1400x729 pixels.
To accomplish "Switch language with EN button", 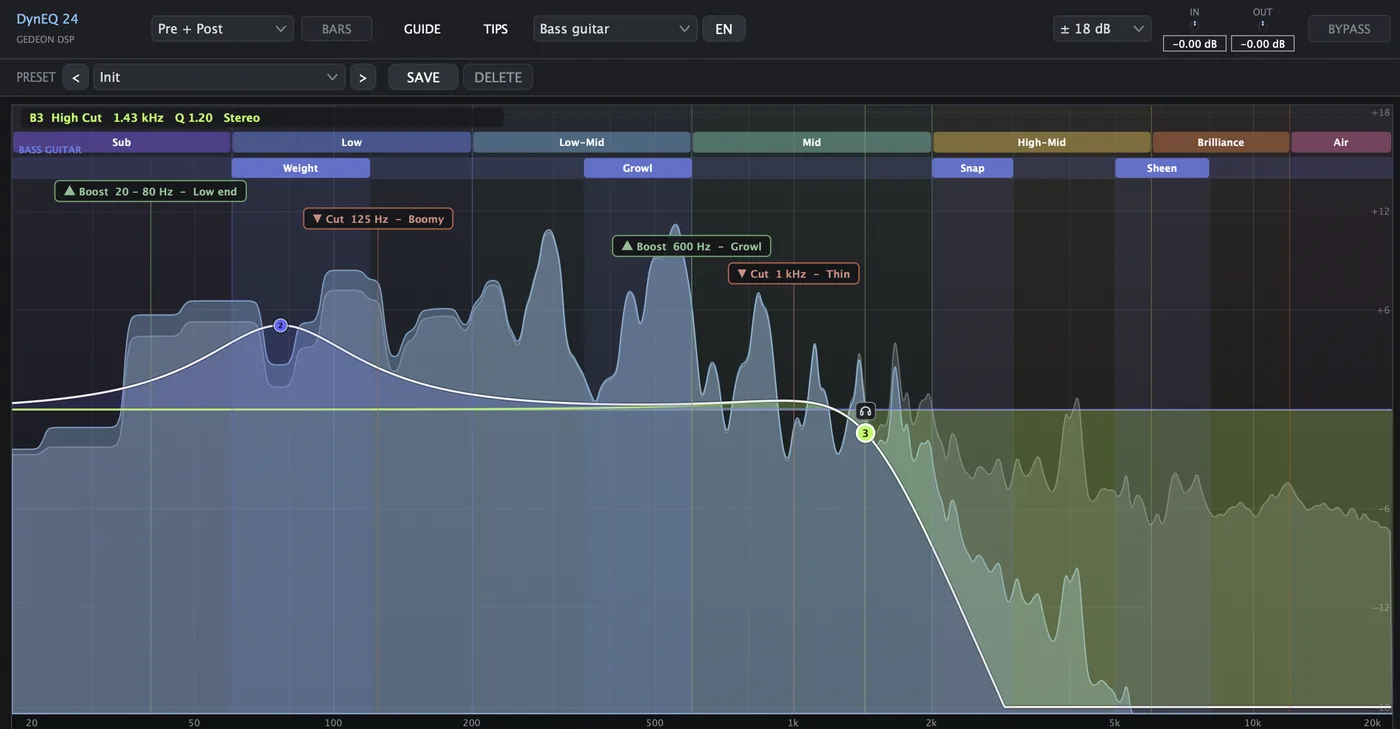I will [724, 29].
